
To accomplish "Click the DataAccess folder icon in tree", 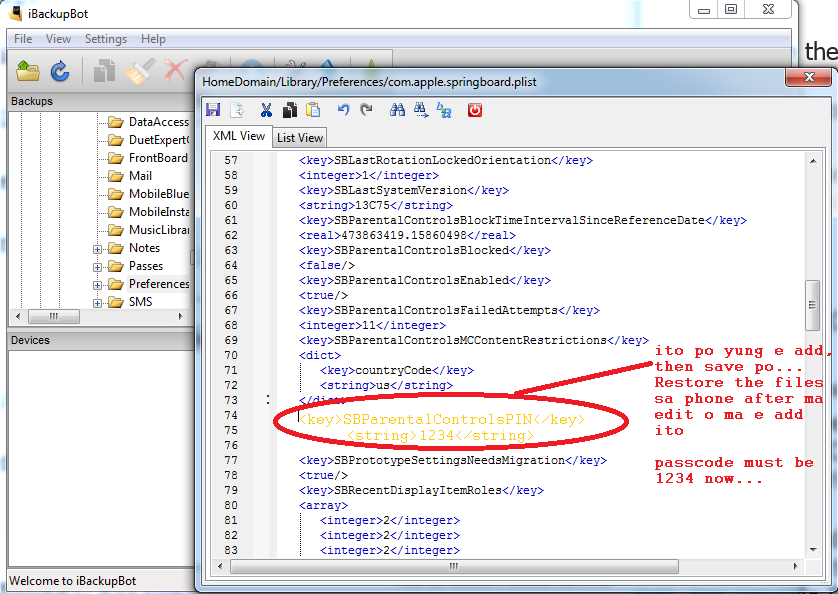I will [x=115, y=122].
